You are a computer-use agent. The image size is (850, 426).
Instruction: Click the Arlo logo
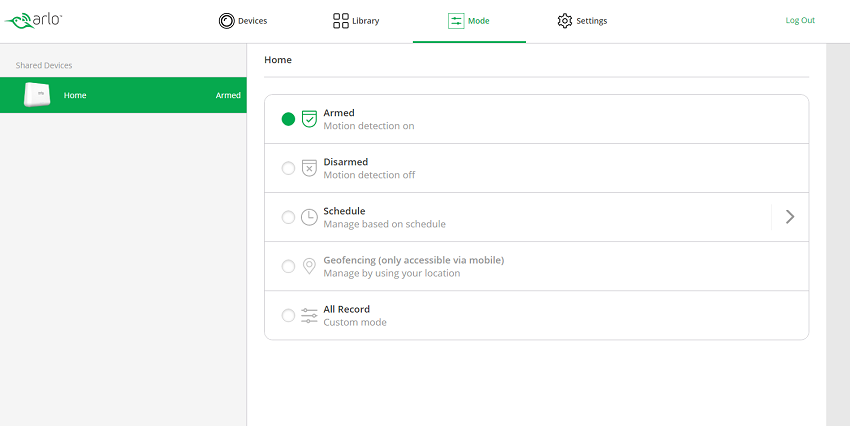coord(33,21)
